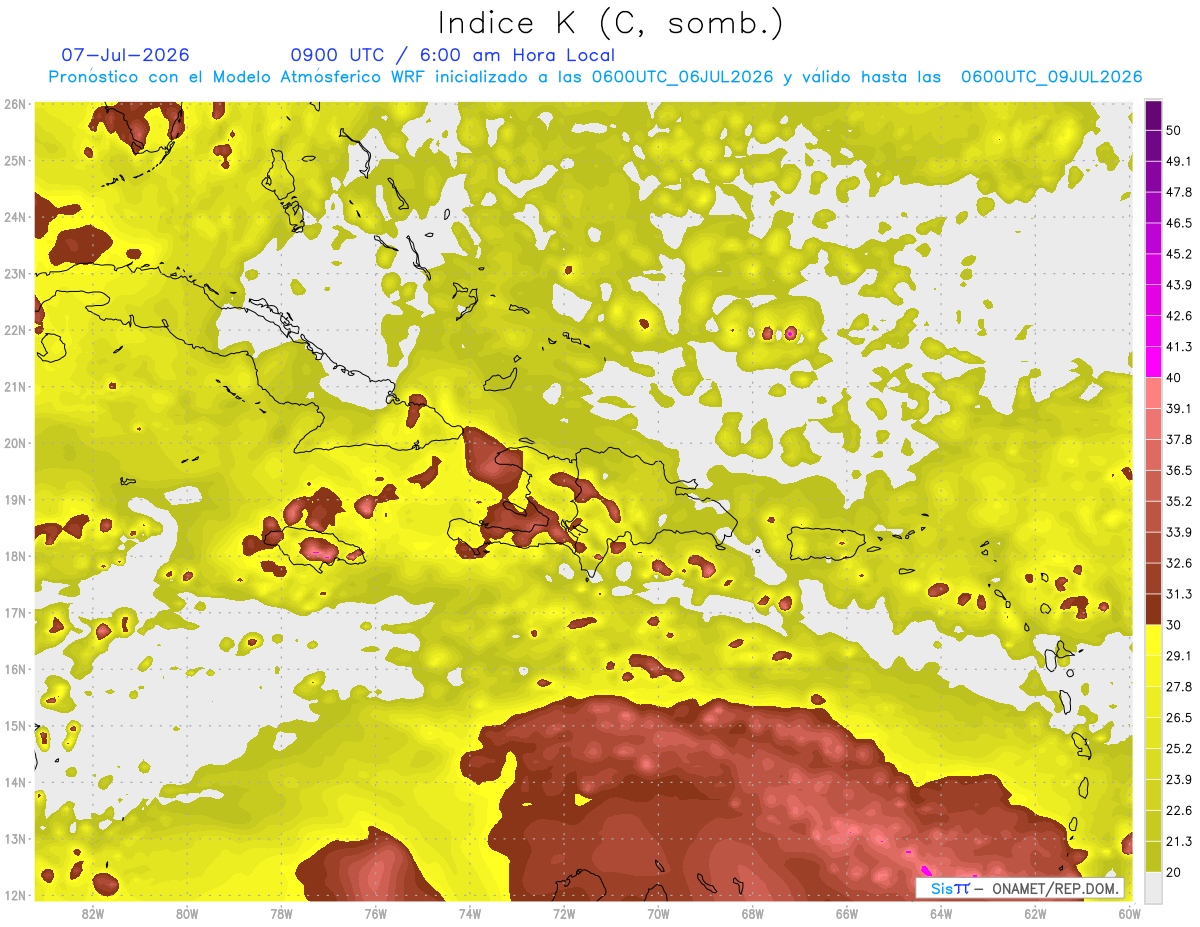Select the date text "07-Jul-2026"
1200x927 pixels.
pyautogui.click(x=125, y=55)
